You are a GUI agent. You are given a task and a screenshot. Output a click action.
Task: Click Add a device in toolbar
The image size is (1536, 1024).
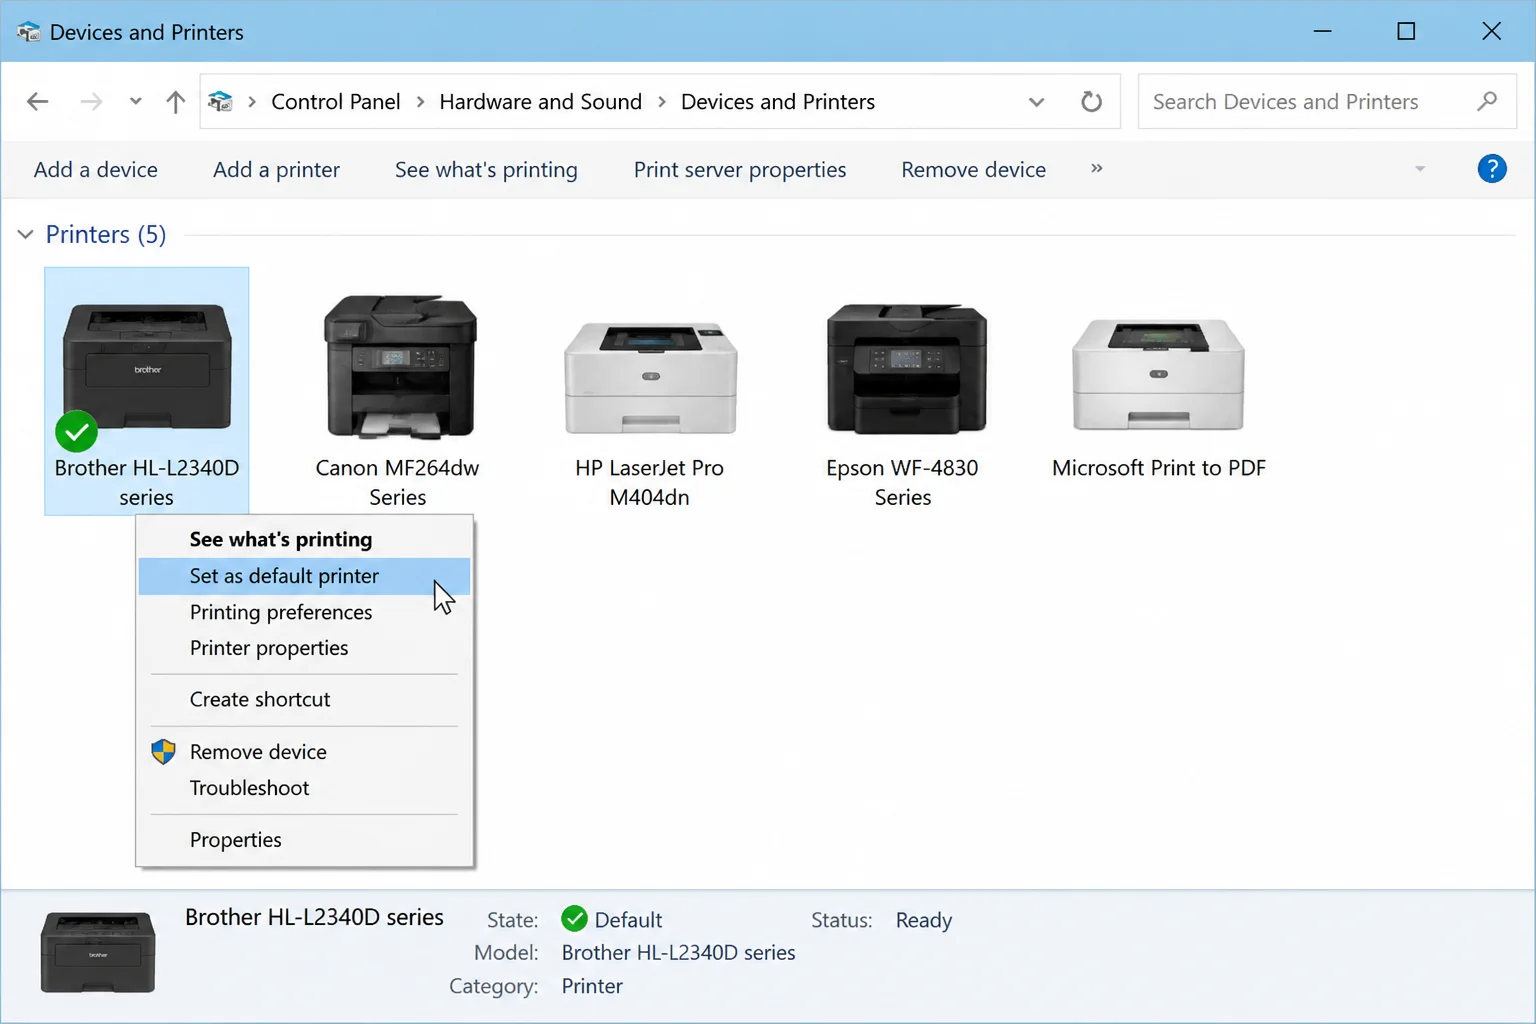pos(96,169)
